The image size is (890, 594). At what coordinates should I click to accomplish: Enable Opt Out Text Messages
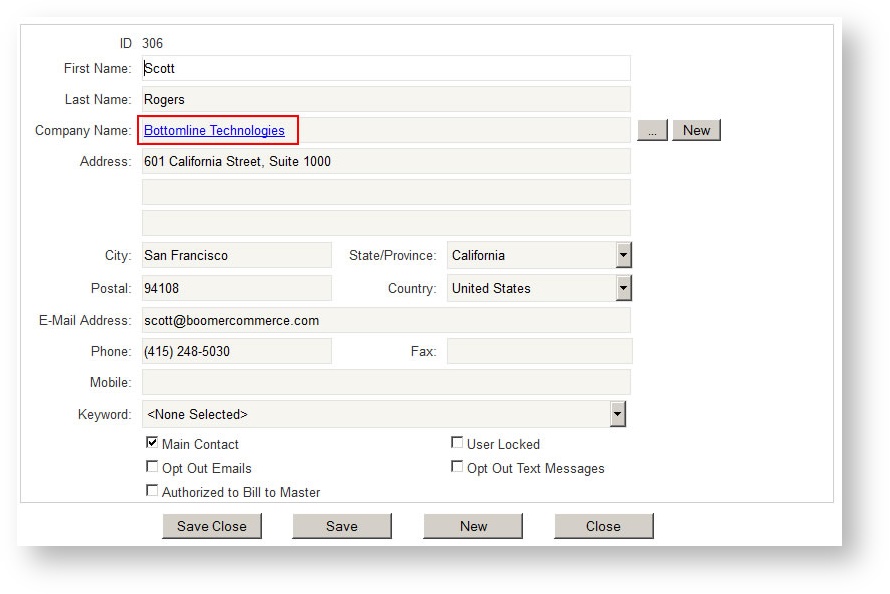tap(457, 466)
